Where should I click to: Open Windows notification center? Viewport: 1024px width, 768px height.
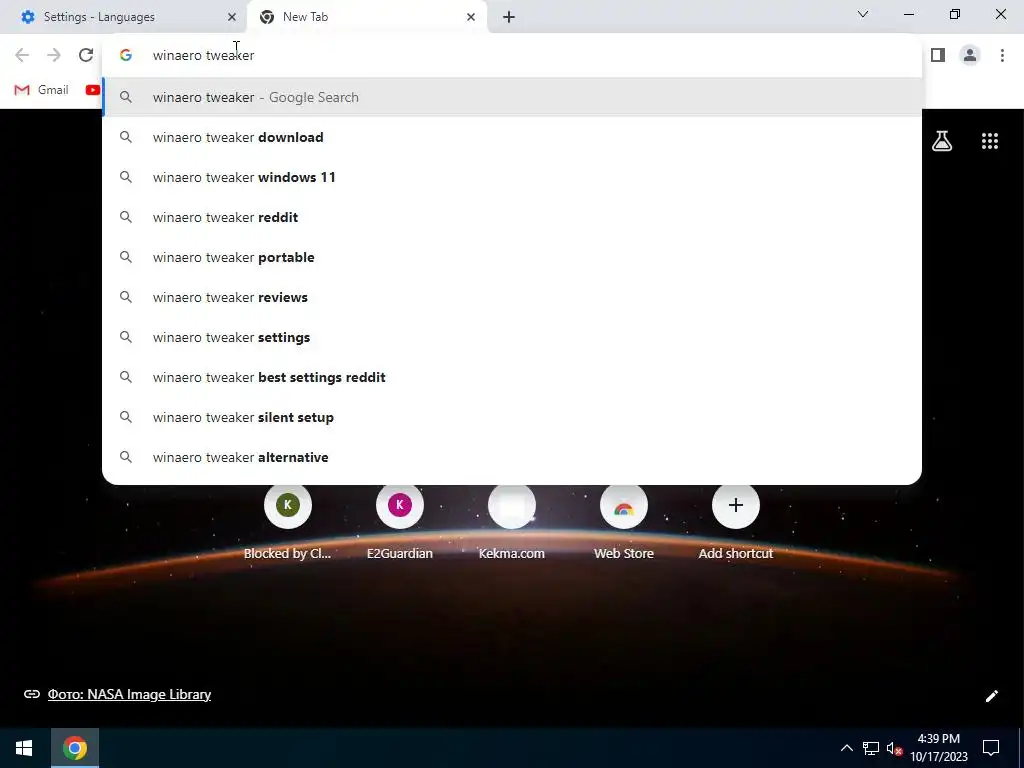coord(991,748)
